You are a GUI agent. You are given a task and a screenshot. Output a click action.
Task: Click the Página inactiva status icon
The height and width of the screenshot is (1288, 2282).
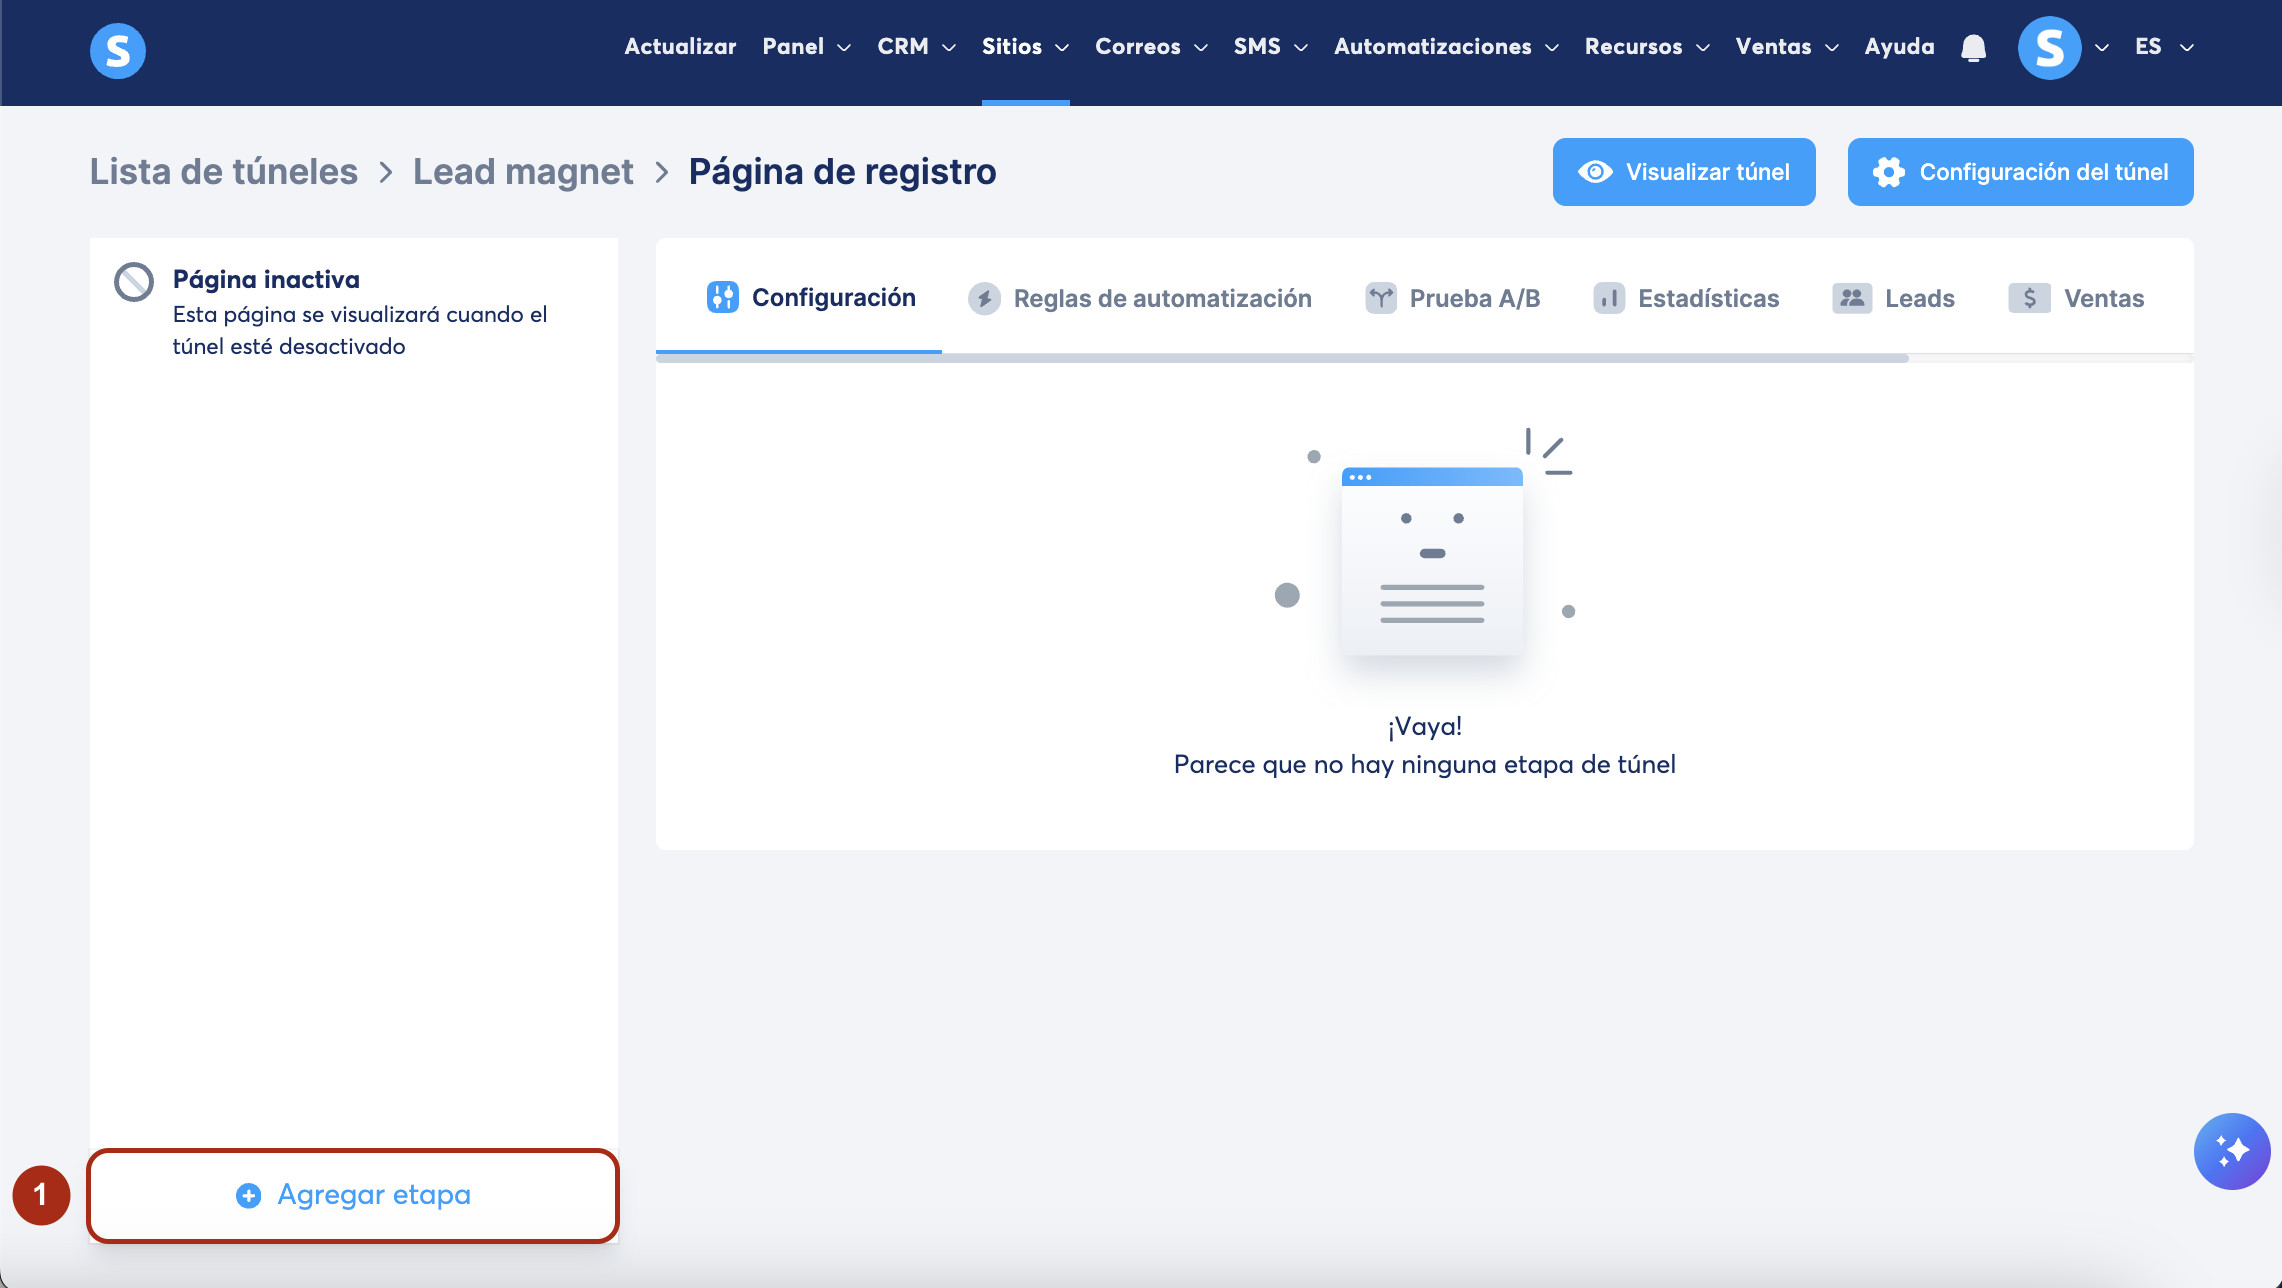pos(134,282)
